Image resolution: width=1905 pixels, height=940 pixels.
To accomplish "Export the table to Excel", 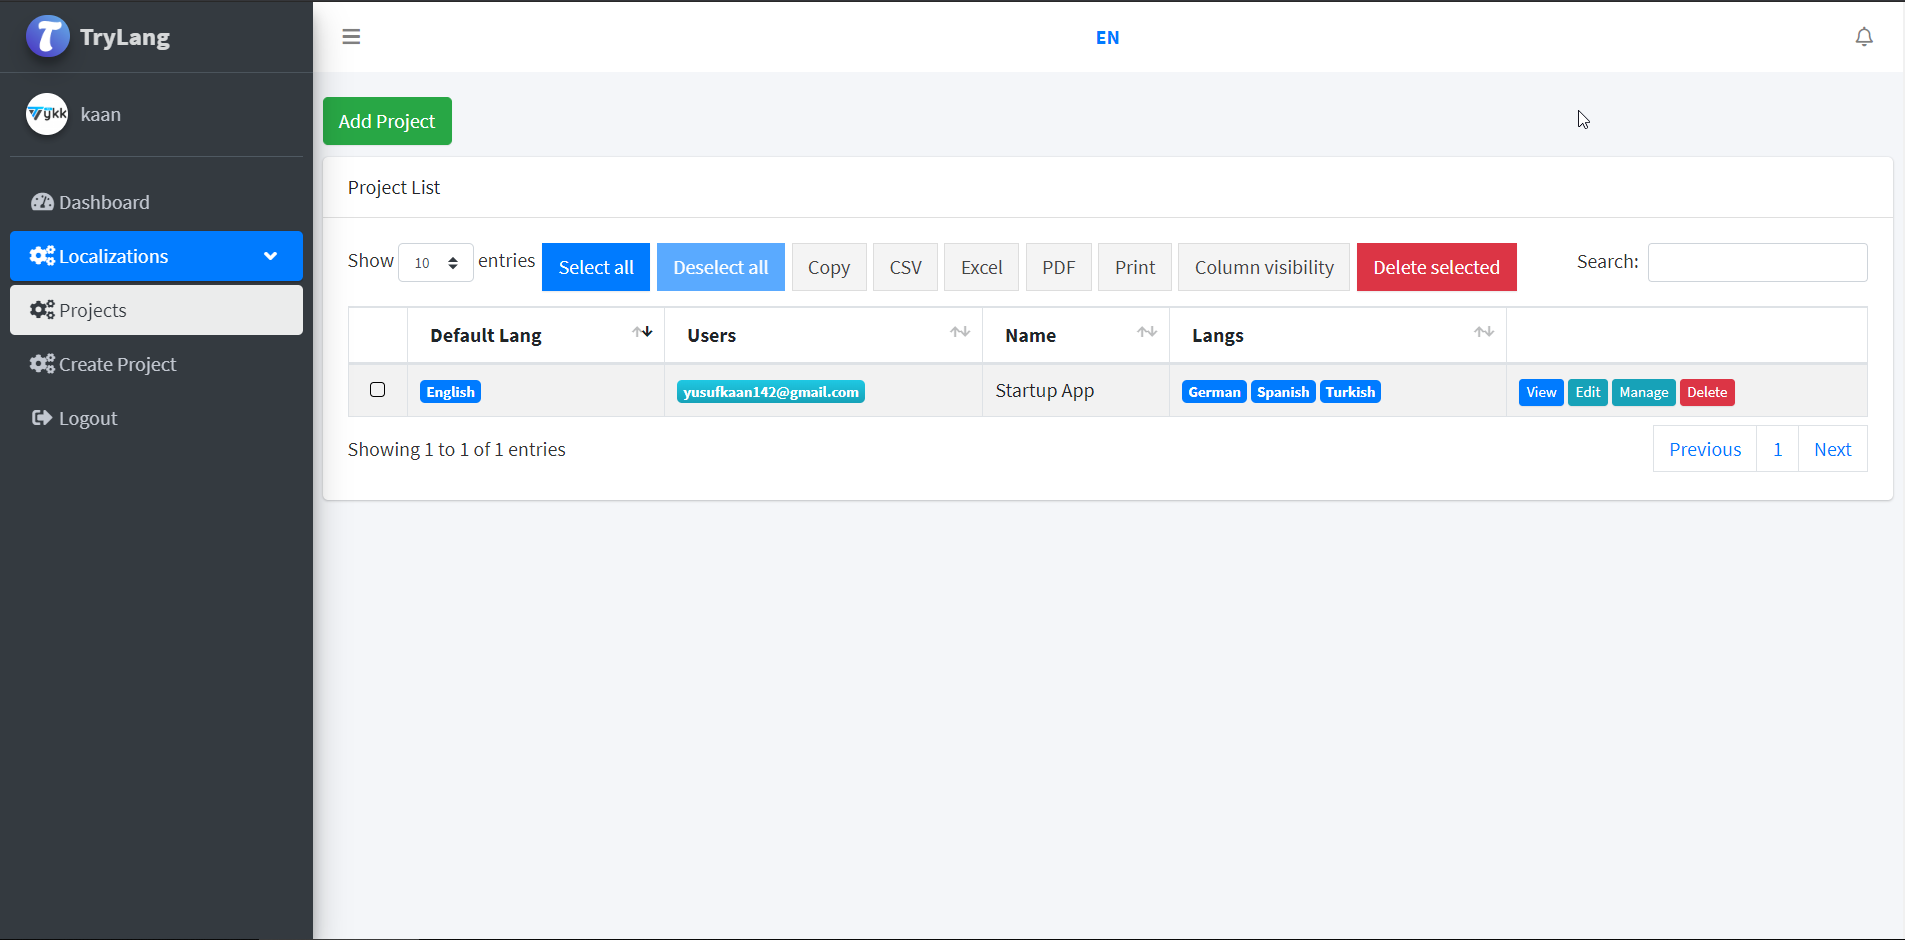I will [981, 267].
